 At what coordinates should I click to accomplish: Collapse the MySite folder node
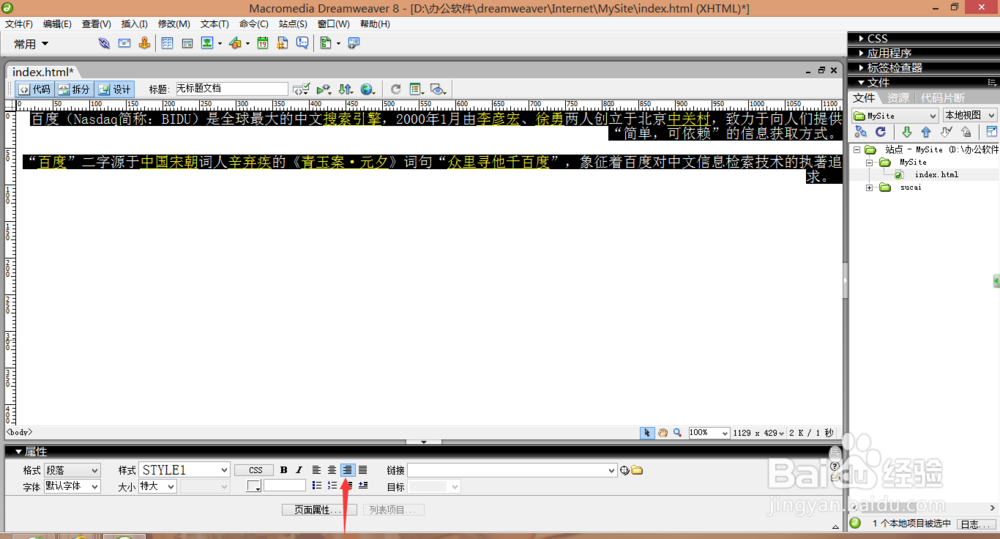click(x=869, y=163)
